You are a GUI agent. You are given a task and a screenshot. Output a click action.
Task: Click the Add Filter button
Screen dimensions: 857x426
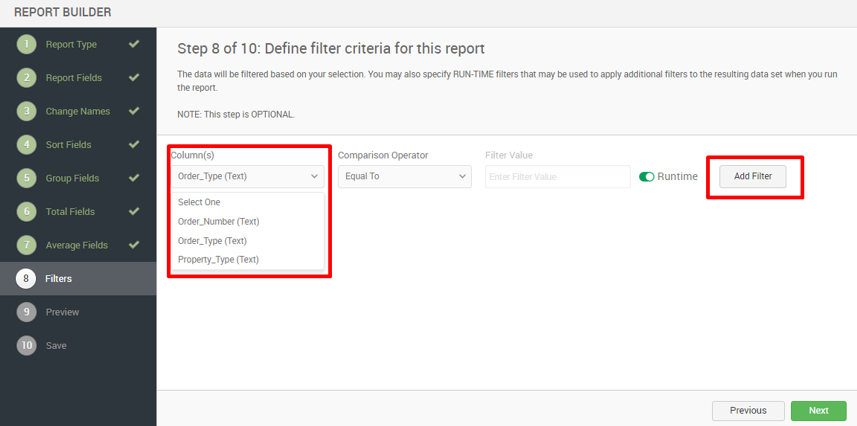[x=753, y=177]
